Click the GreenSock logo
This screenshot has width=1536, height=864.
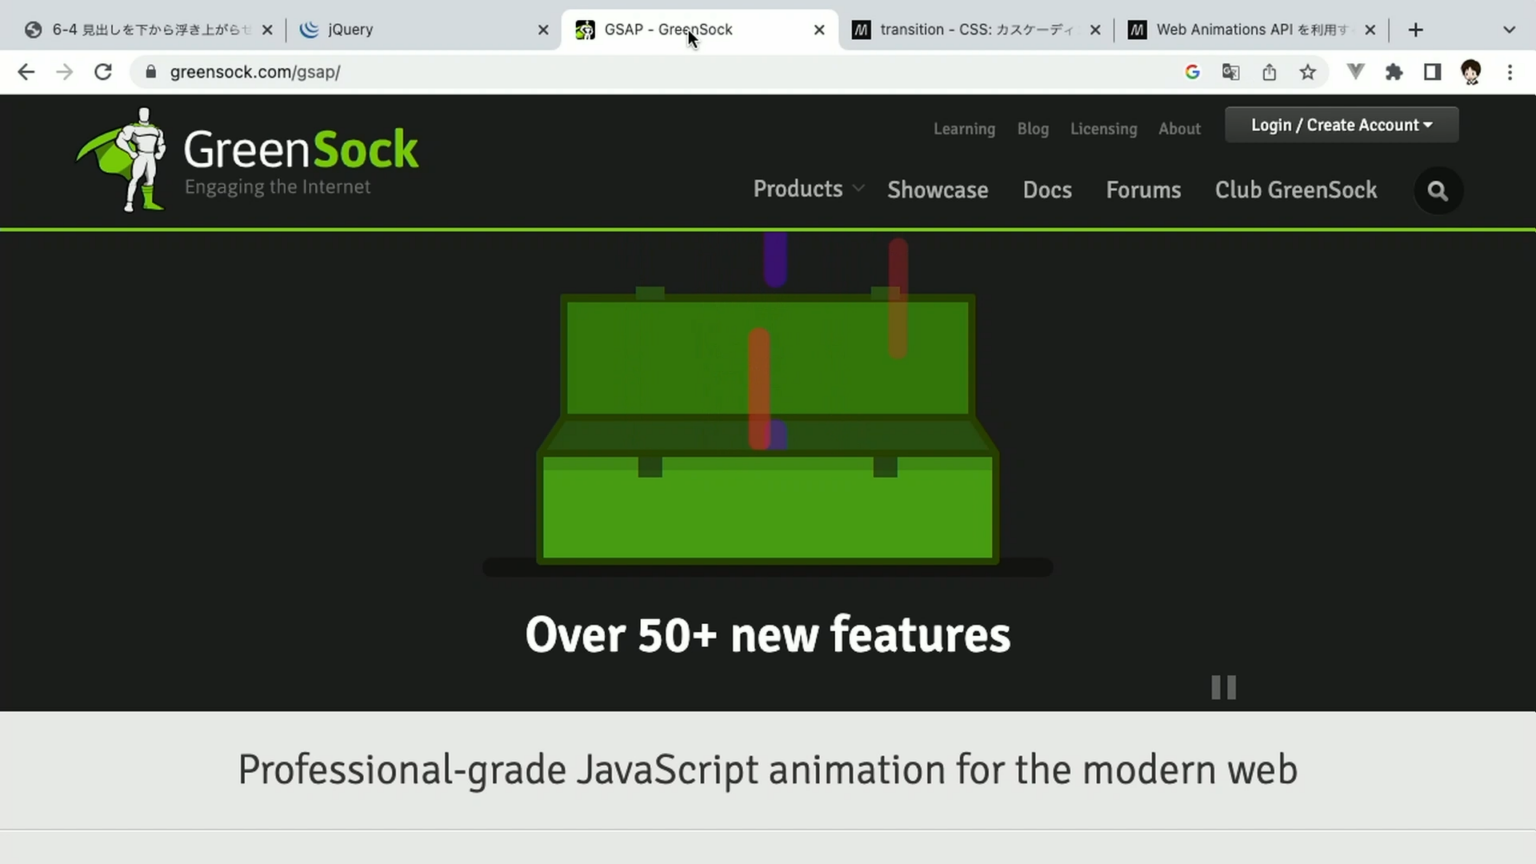tap(248, 160)
